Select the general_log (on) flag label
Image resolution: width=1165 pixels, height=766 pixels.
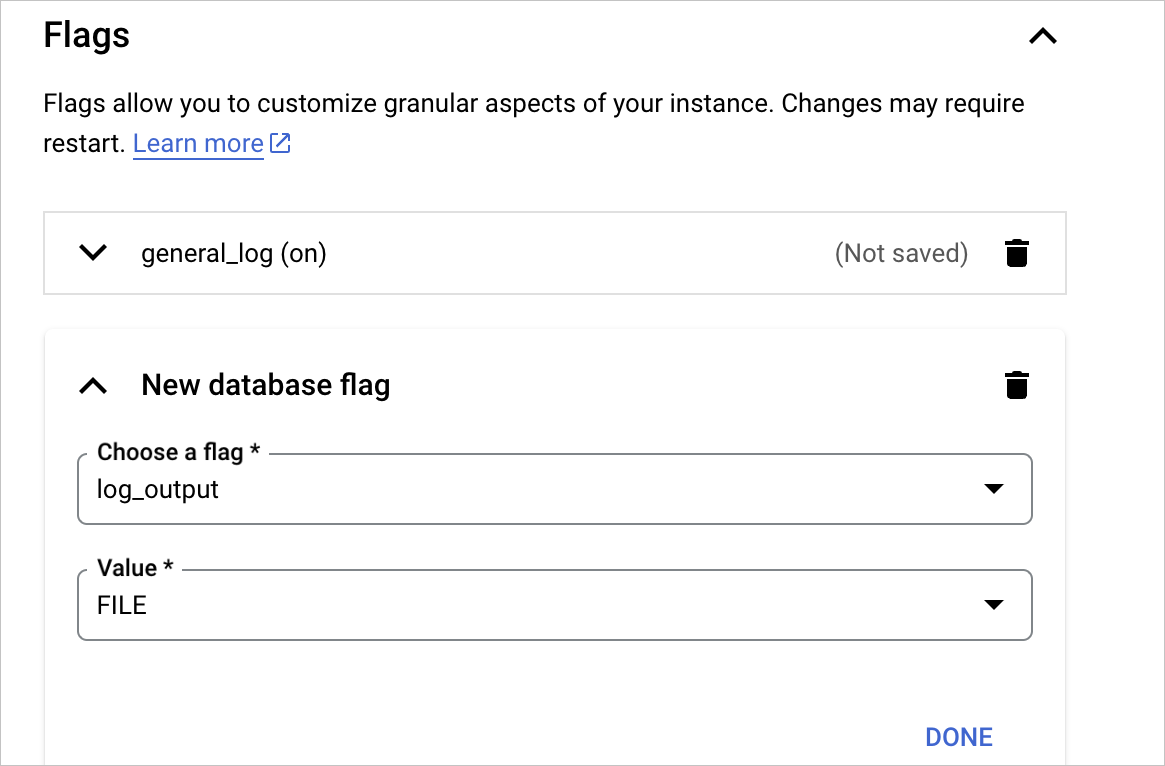tap(234, 254)
